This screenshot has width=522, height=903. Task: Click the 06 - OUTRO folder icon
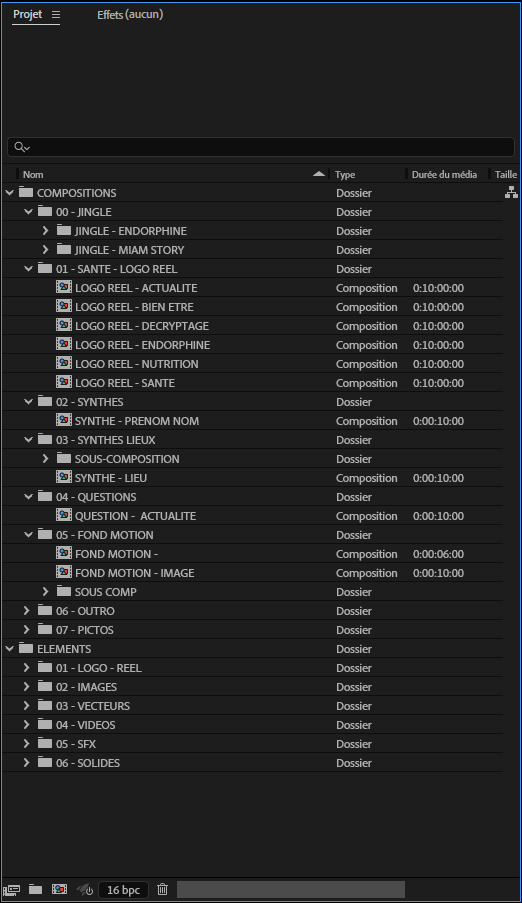coord(45,610)
